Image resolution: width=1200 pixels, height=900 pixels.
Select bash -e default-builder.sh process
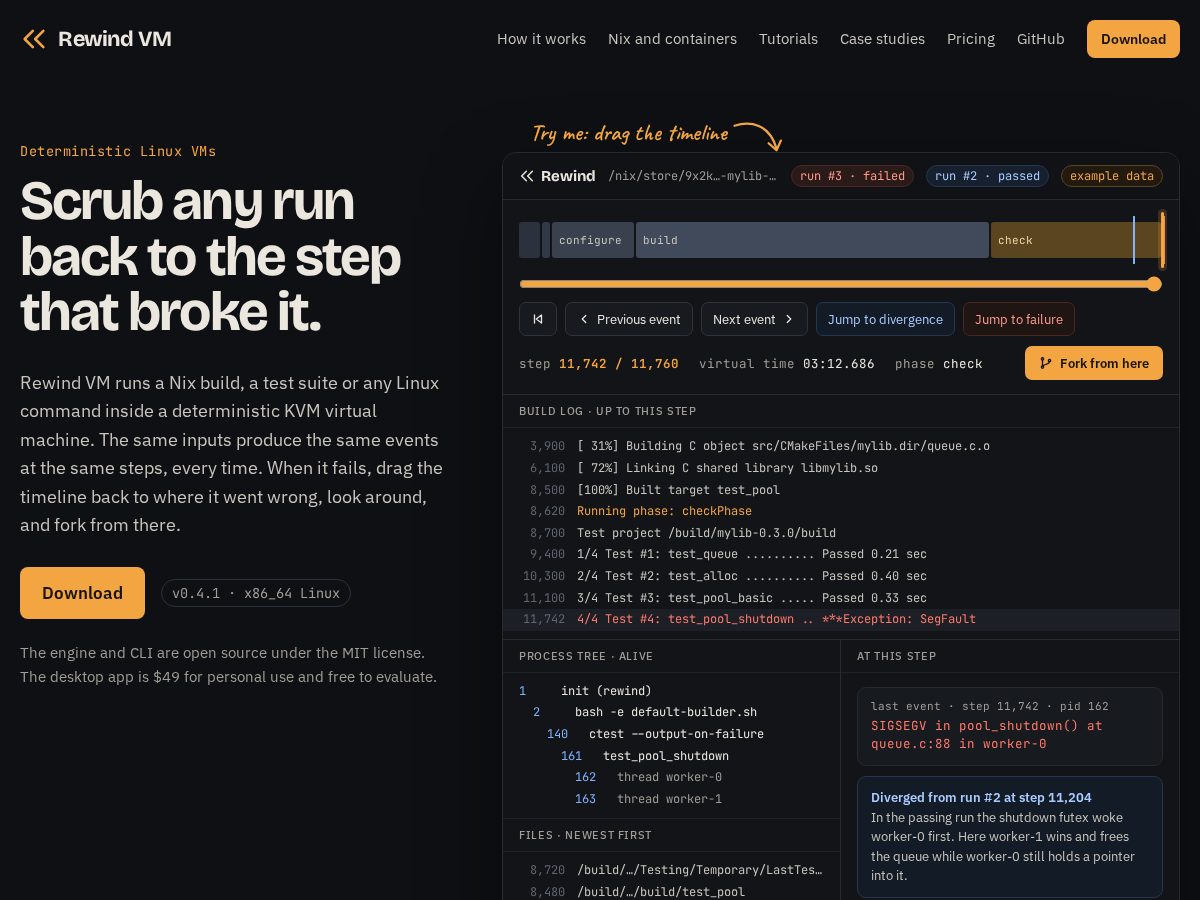click(671, 712)
